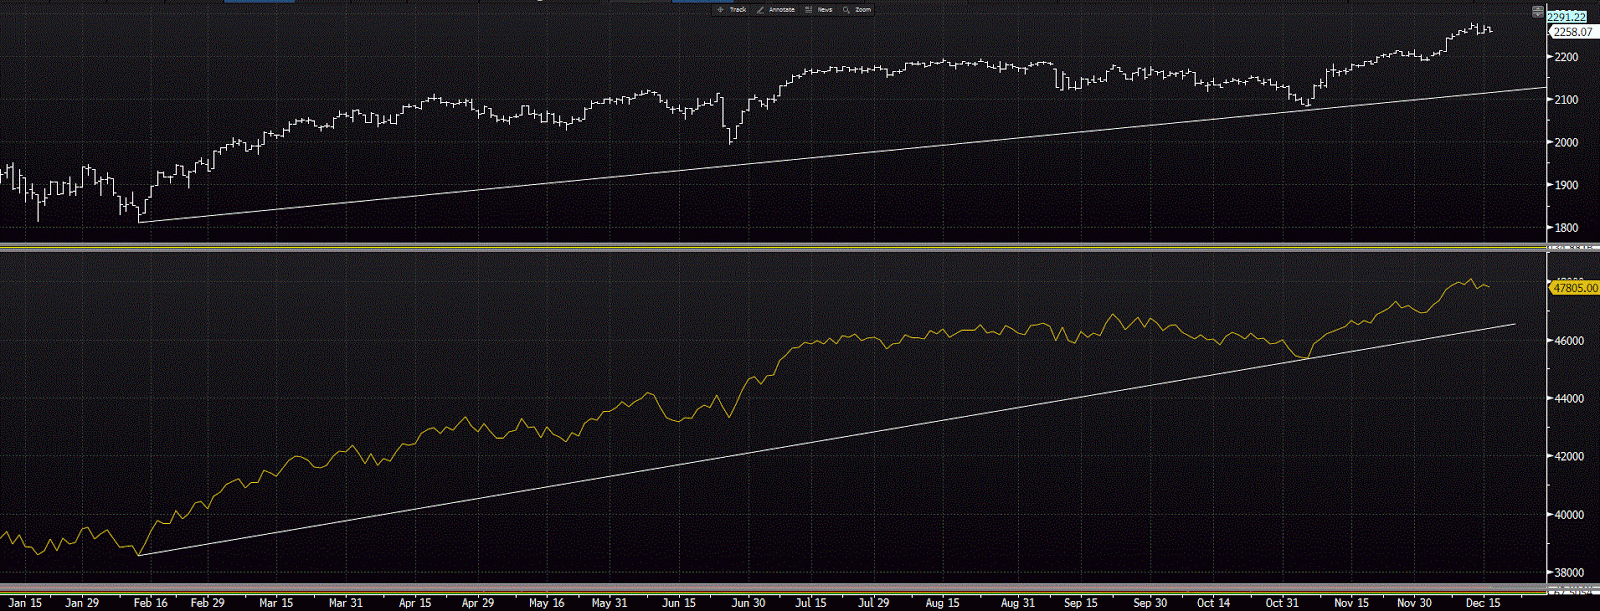
Task: Click the 40000 axis label in lower chart
Action: pyautogui.click(x=1569, y=515)
